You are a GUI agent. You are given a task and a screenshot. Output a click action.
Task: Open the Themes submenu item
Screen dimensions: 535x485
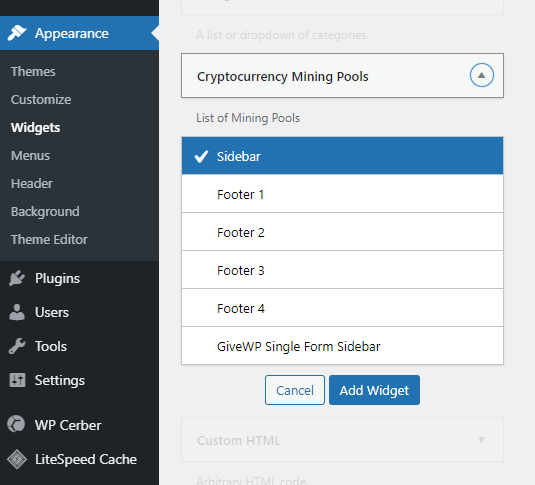(x=33, y=71)
